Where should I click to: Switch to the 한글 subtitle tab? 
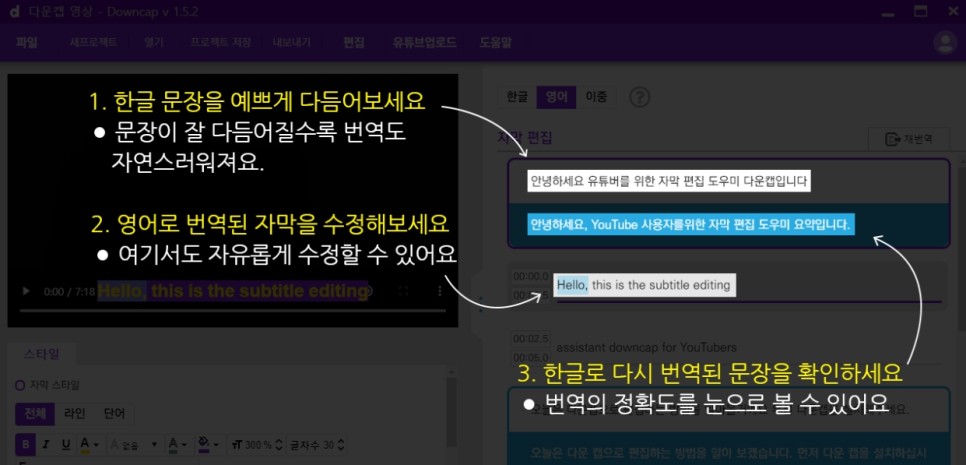pos(517,97)
